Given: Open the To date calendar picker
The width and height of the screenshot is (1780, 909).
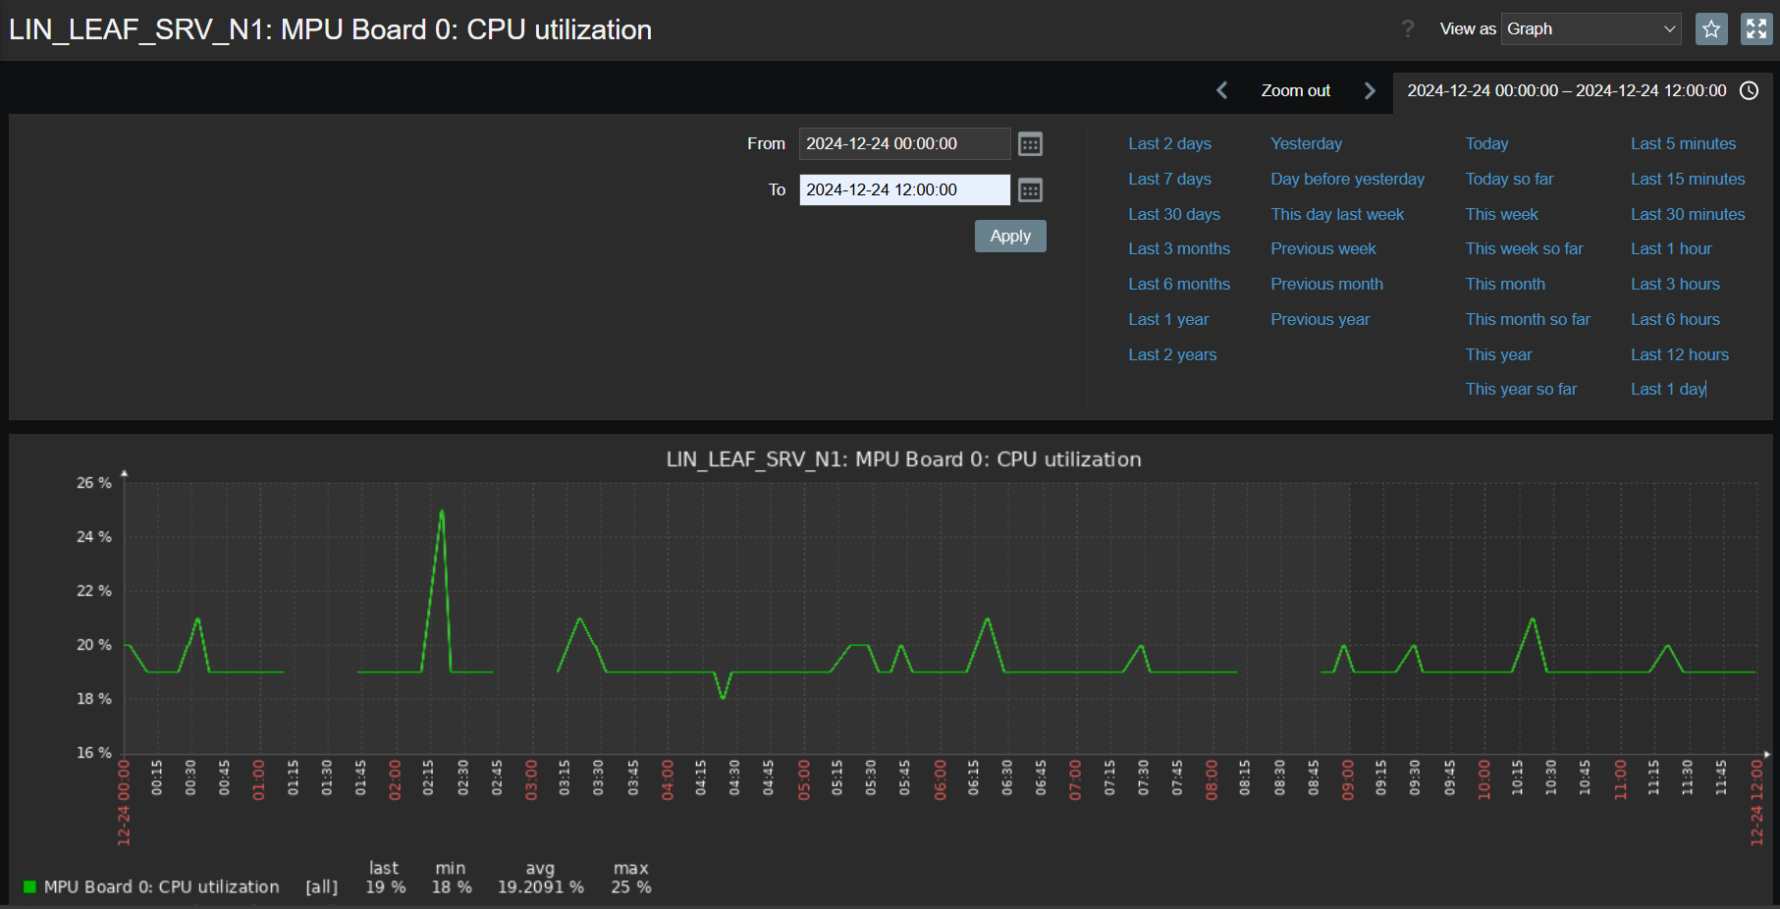Looking at the screenshot, I should click(1030, 190).
